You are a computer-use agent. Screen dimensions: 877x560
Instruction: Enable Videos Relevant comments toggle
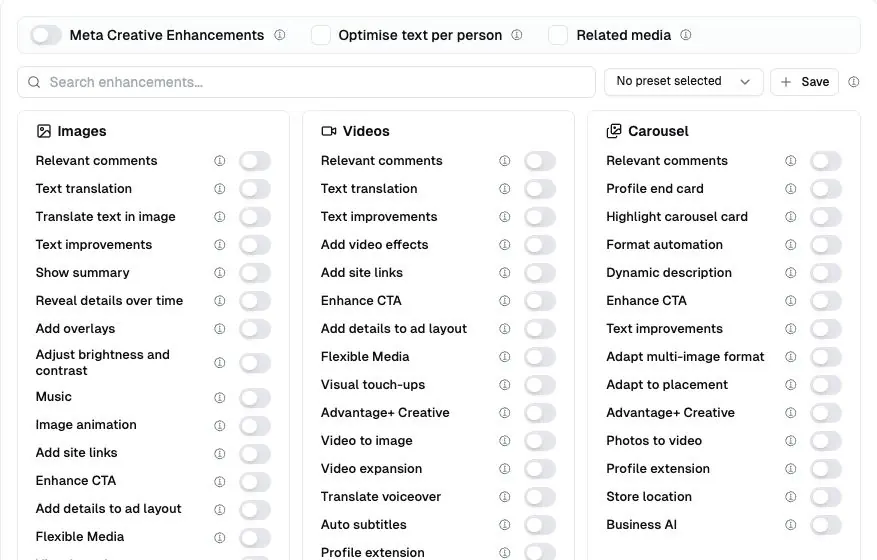click(x=540, y=161)
